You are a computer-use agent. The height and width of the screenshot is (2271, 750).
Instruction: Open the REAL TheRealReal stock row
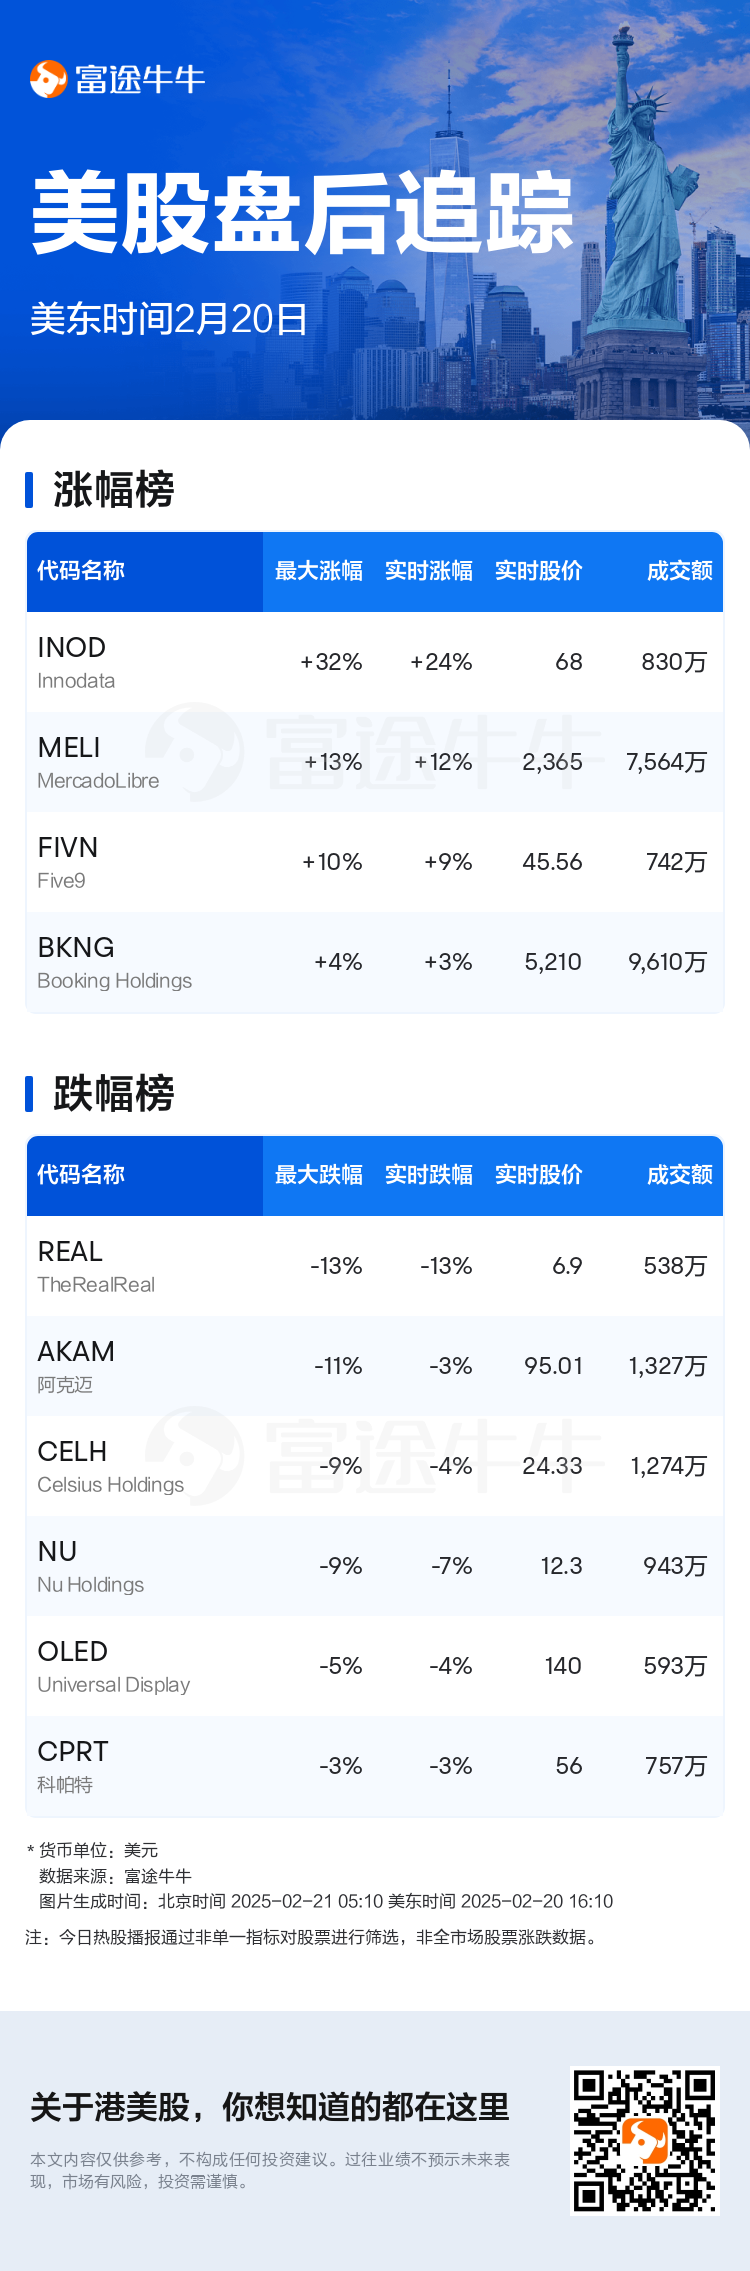[374, 1266]
